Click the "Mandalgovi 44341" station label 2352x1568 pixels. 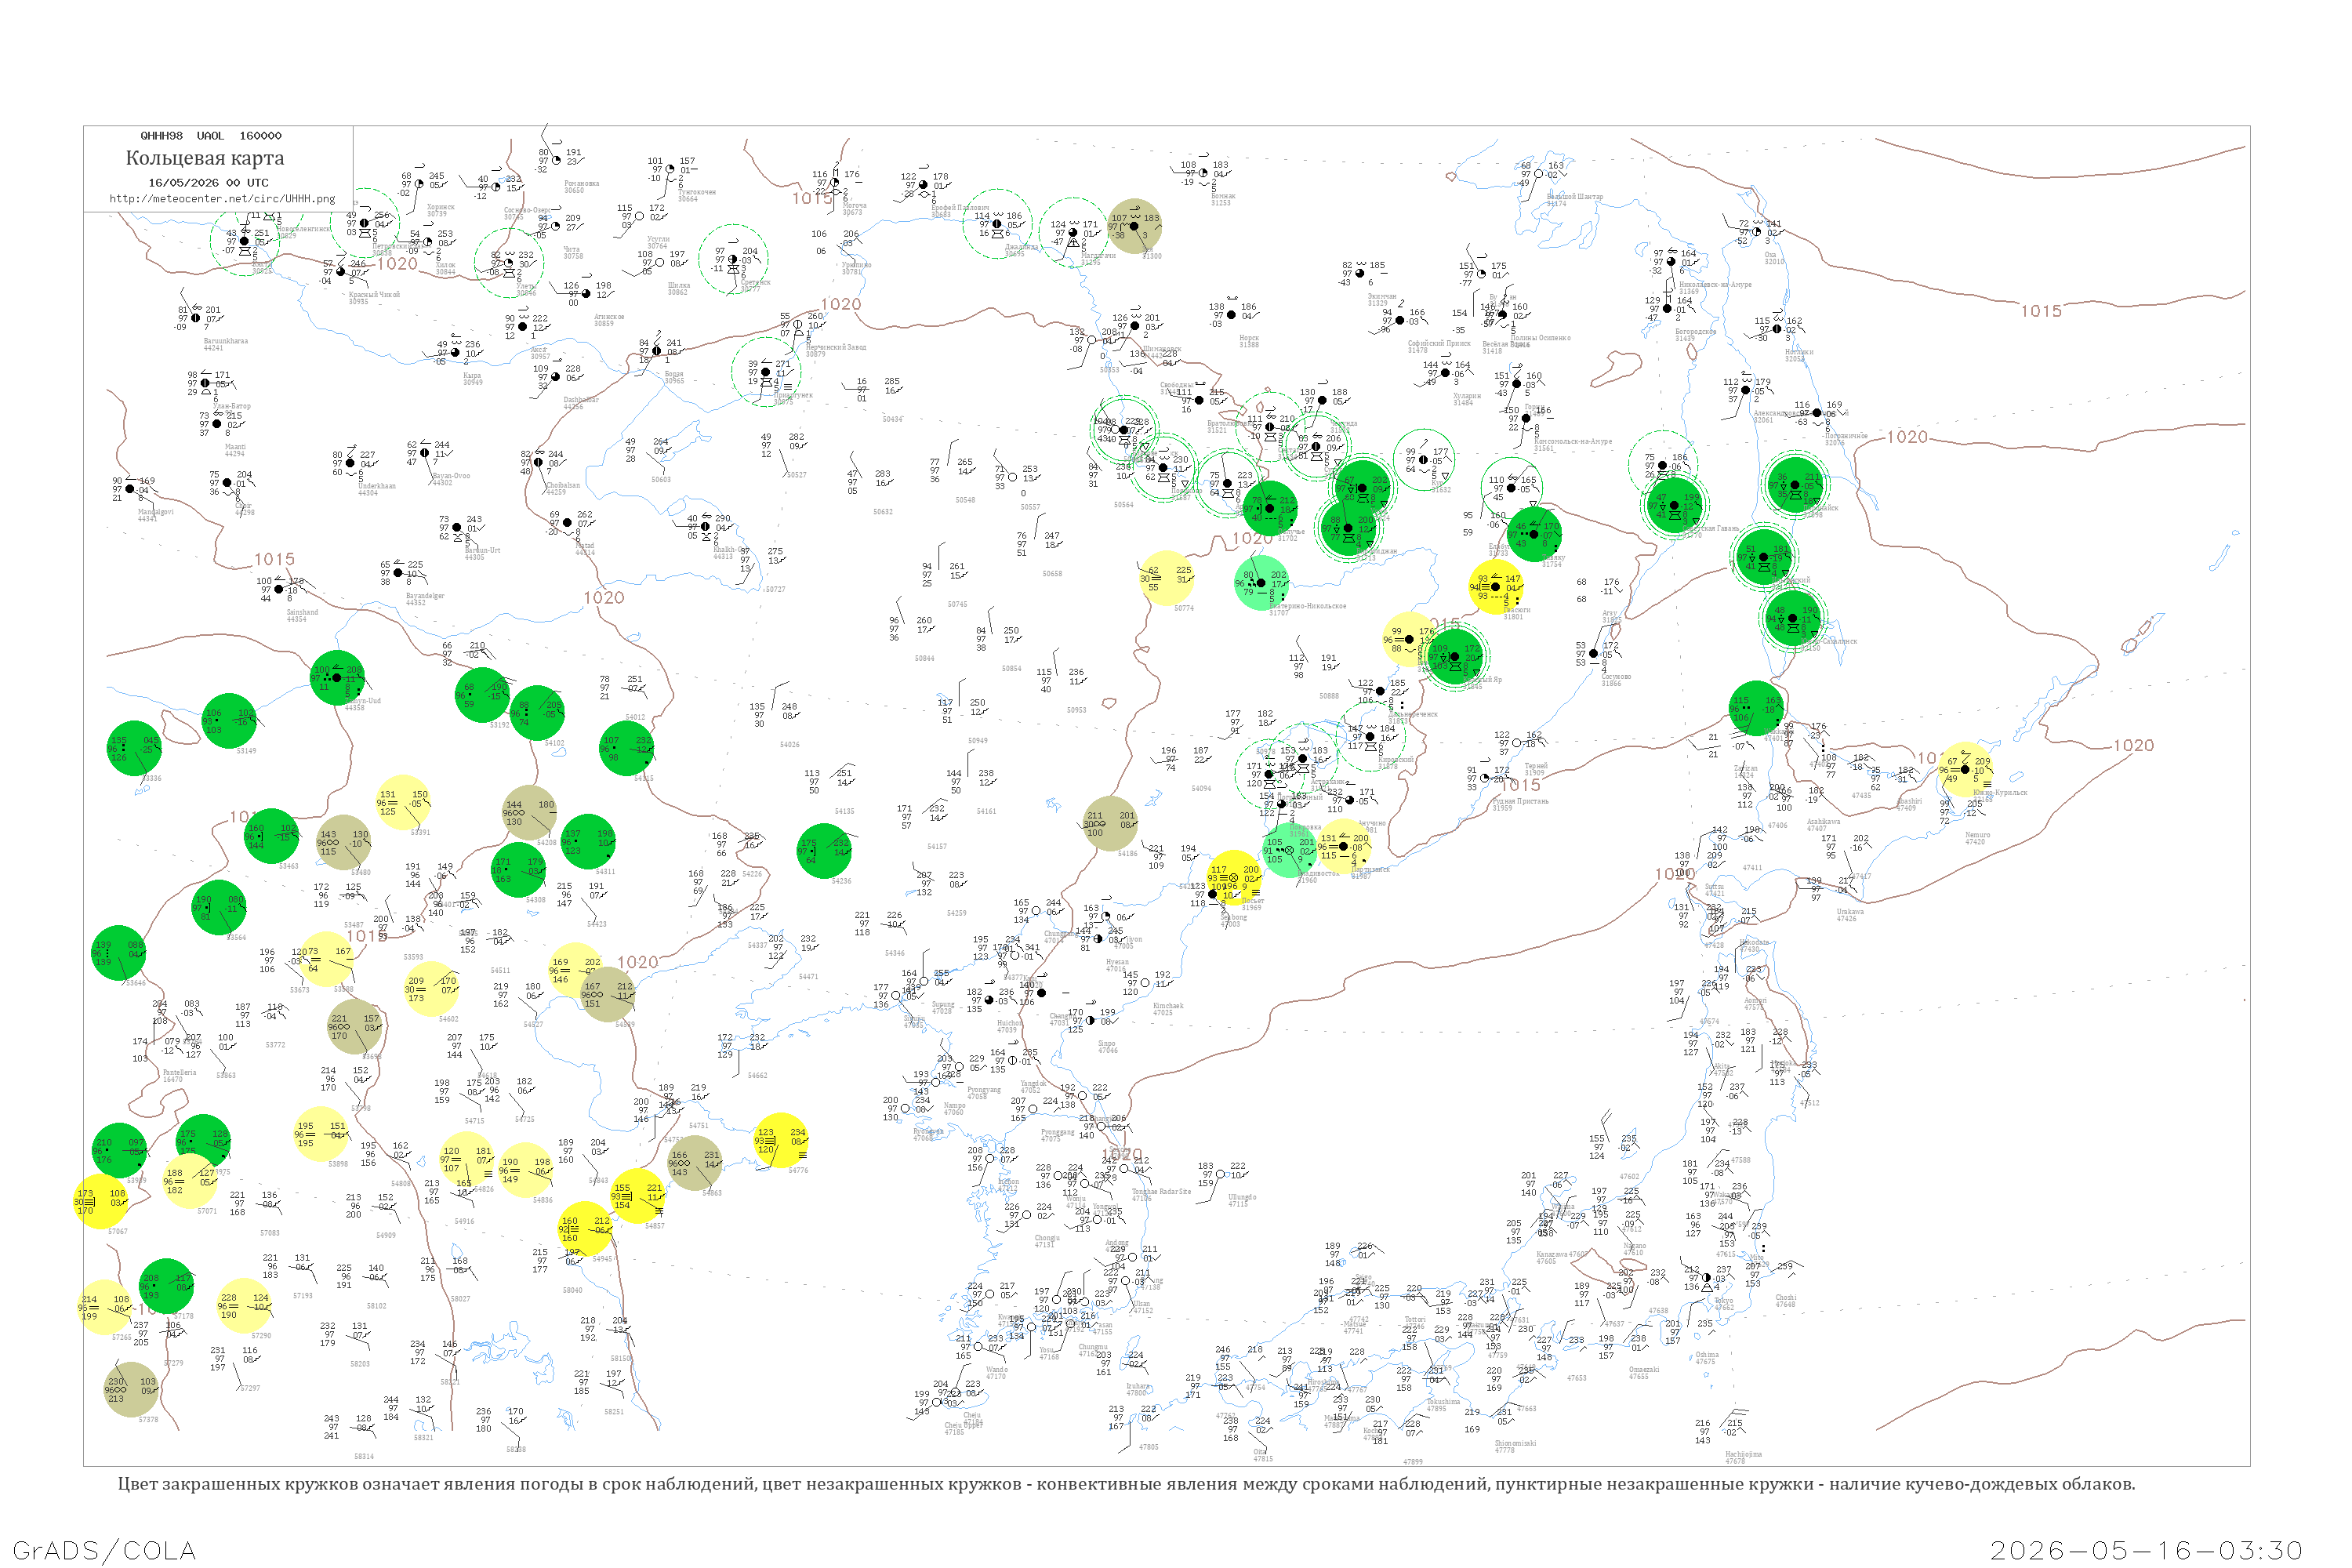pyautogui.click(x=155, y=515)
